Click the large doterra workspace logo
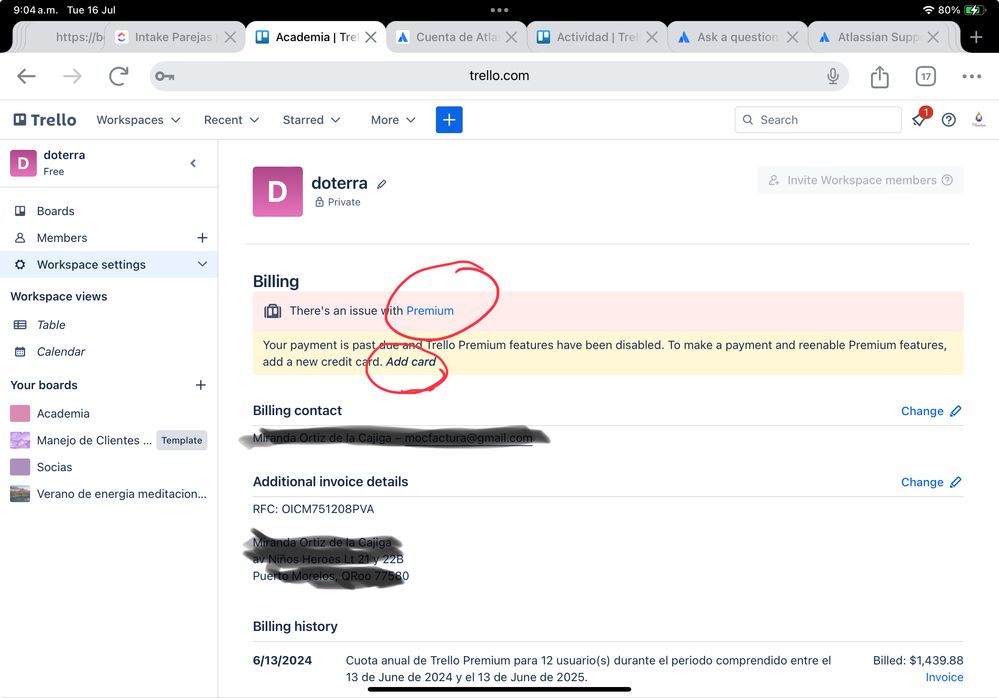This screenshot has height=698, width=999. tap(278, 192)
